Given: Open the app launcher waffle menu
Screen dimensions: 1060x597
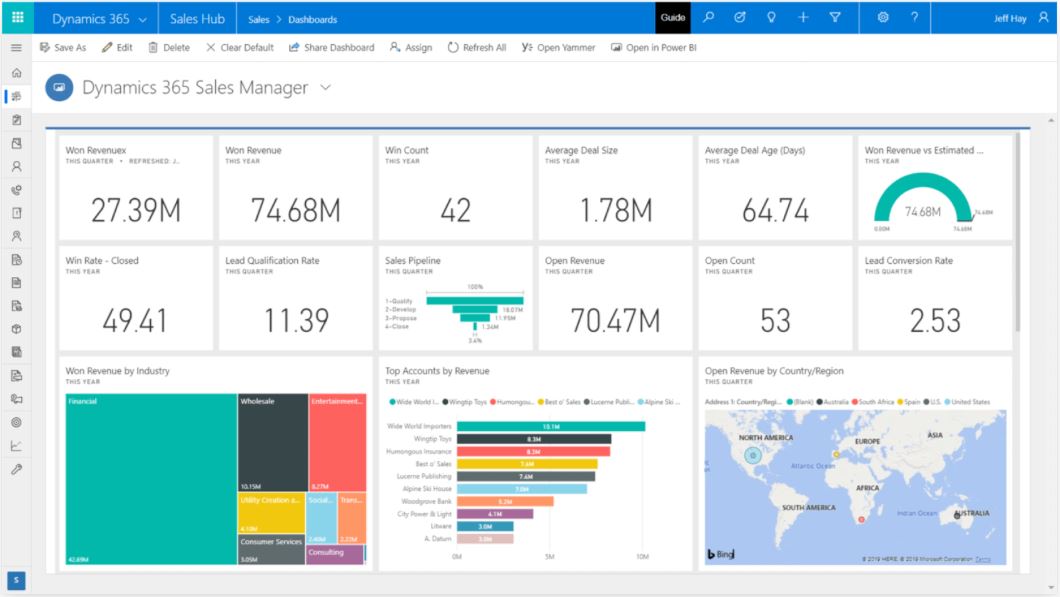Looking at the screenshot, I should pos(18,18).
